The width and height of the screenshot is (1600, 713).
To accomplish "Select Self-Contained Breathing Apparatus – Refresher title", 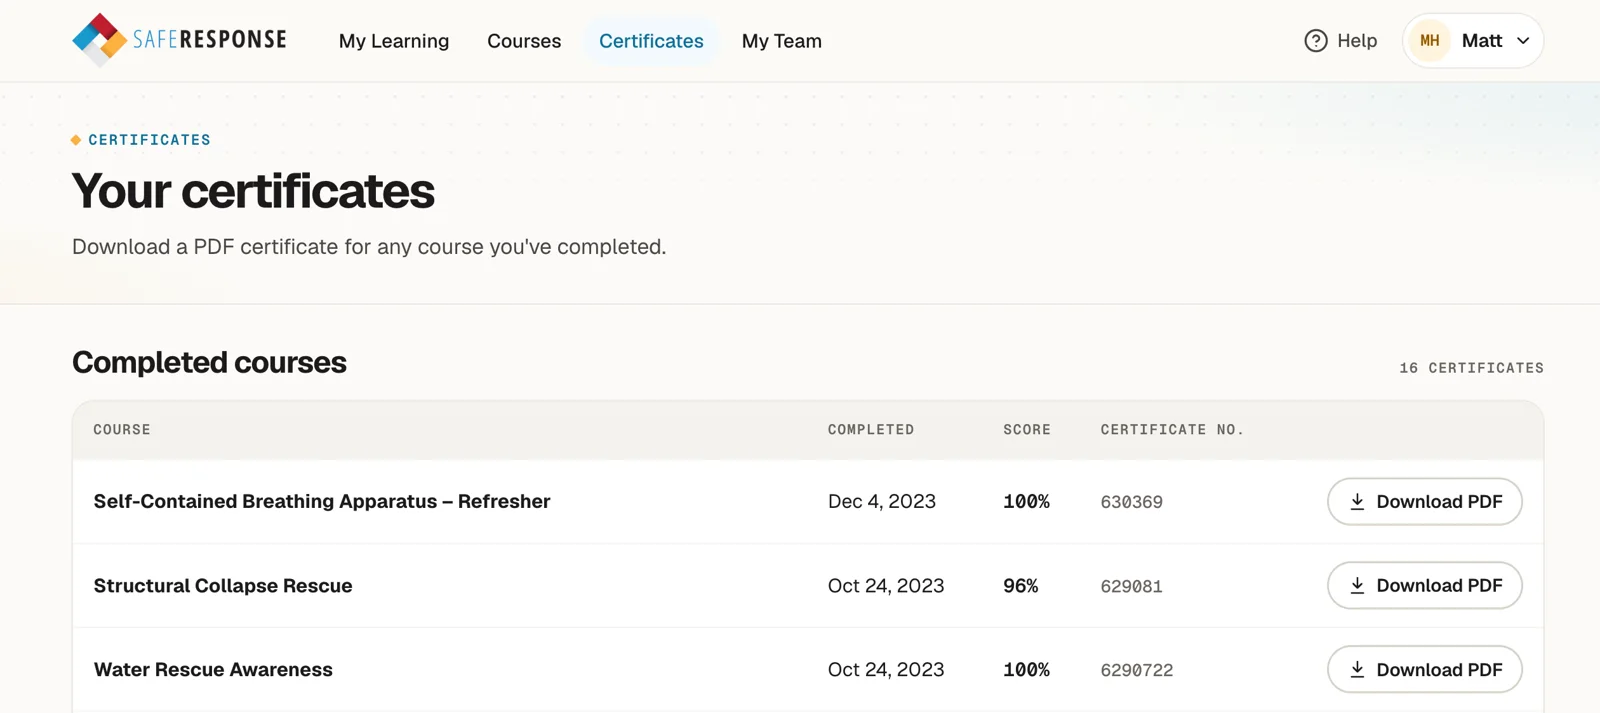I will pyautogui.click(x=322, y=501).
